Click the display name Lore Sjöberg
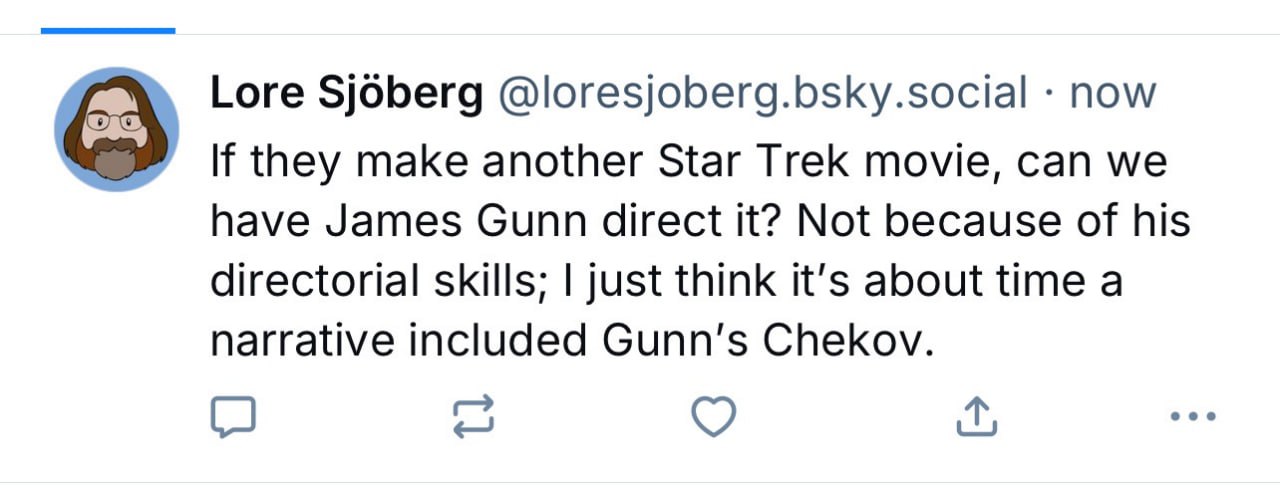 (x=346, y=94)
